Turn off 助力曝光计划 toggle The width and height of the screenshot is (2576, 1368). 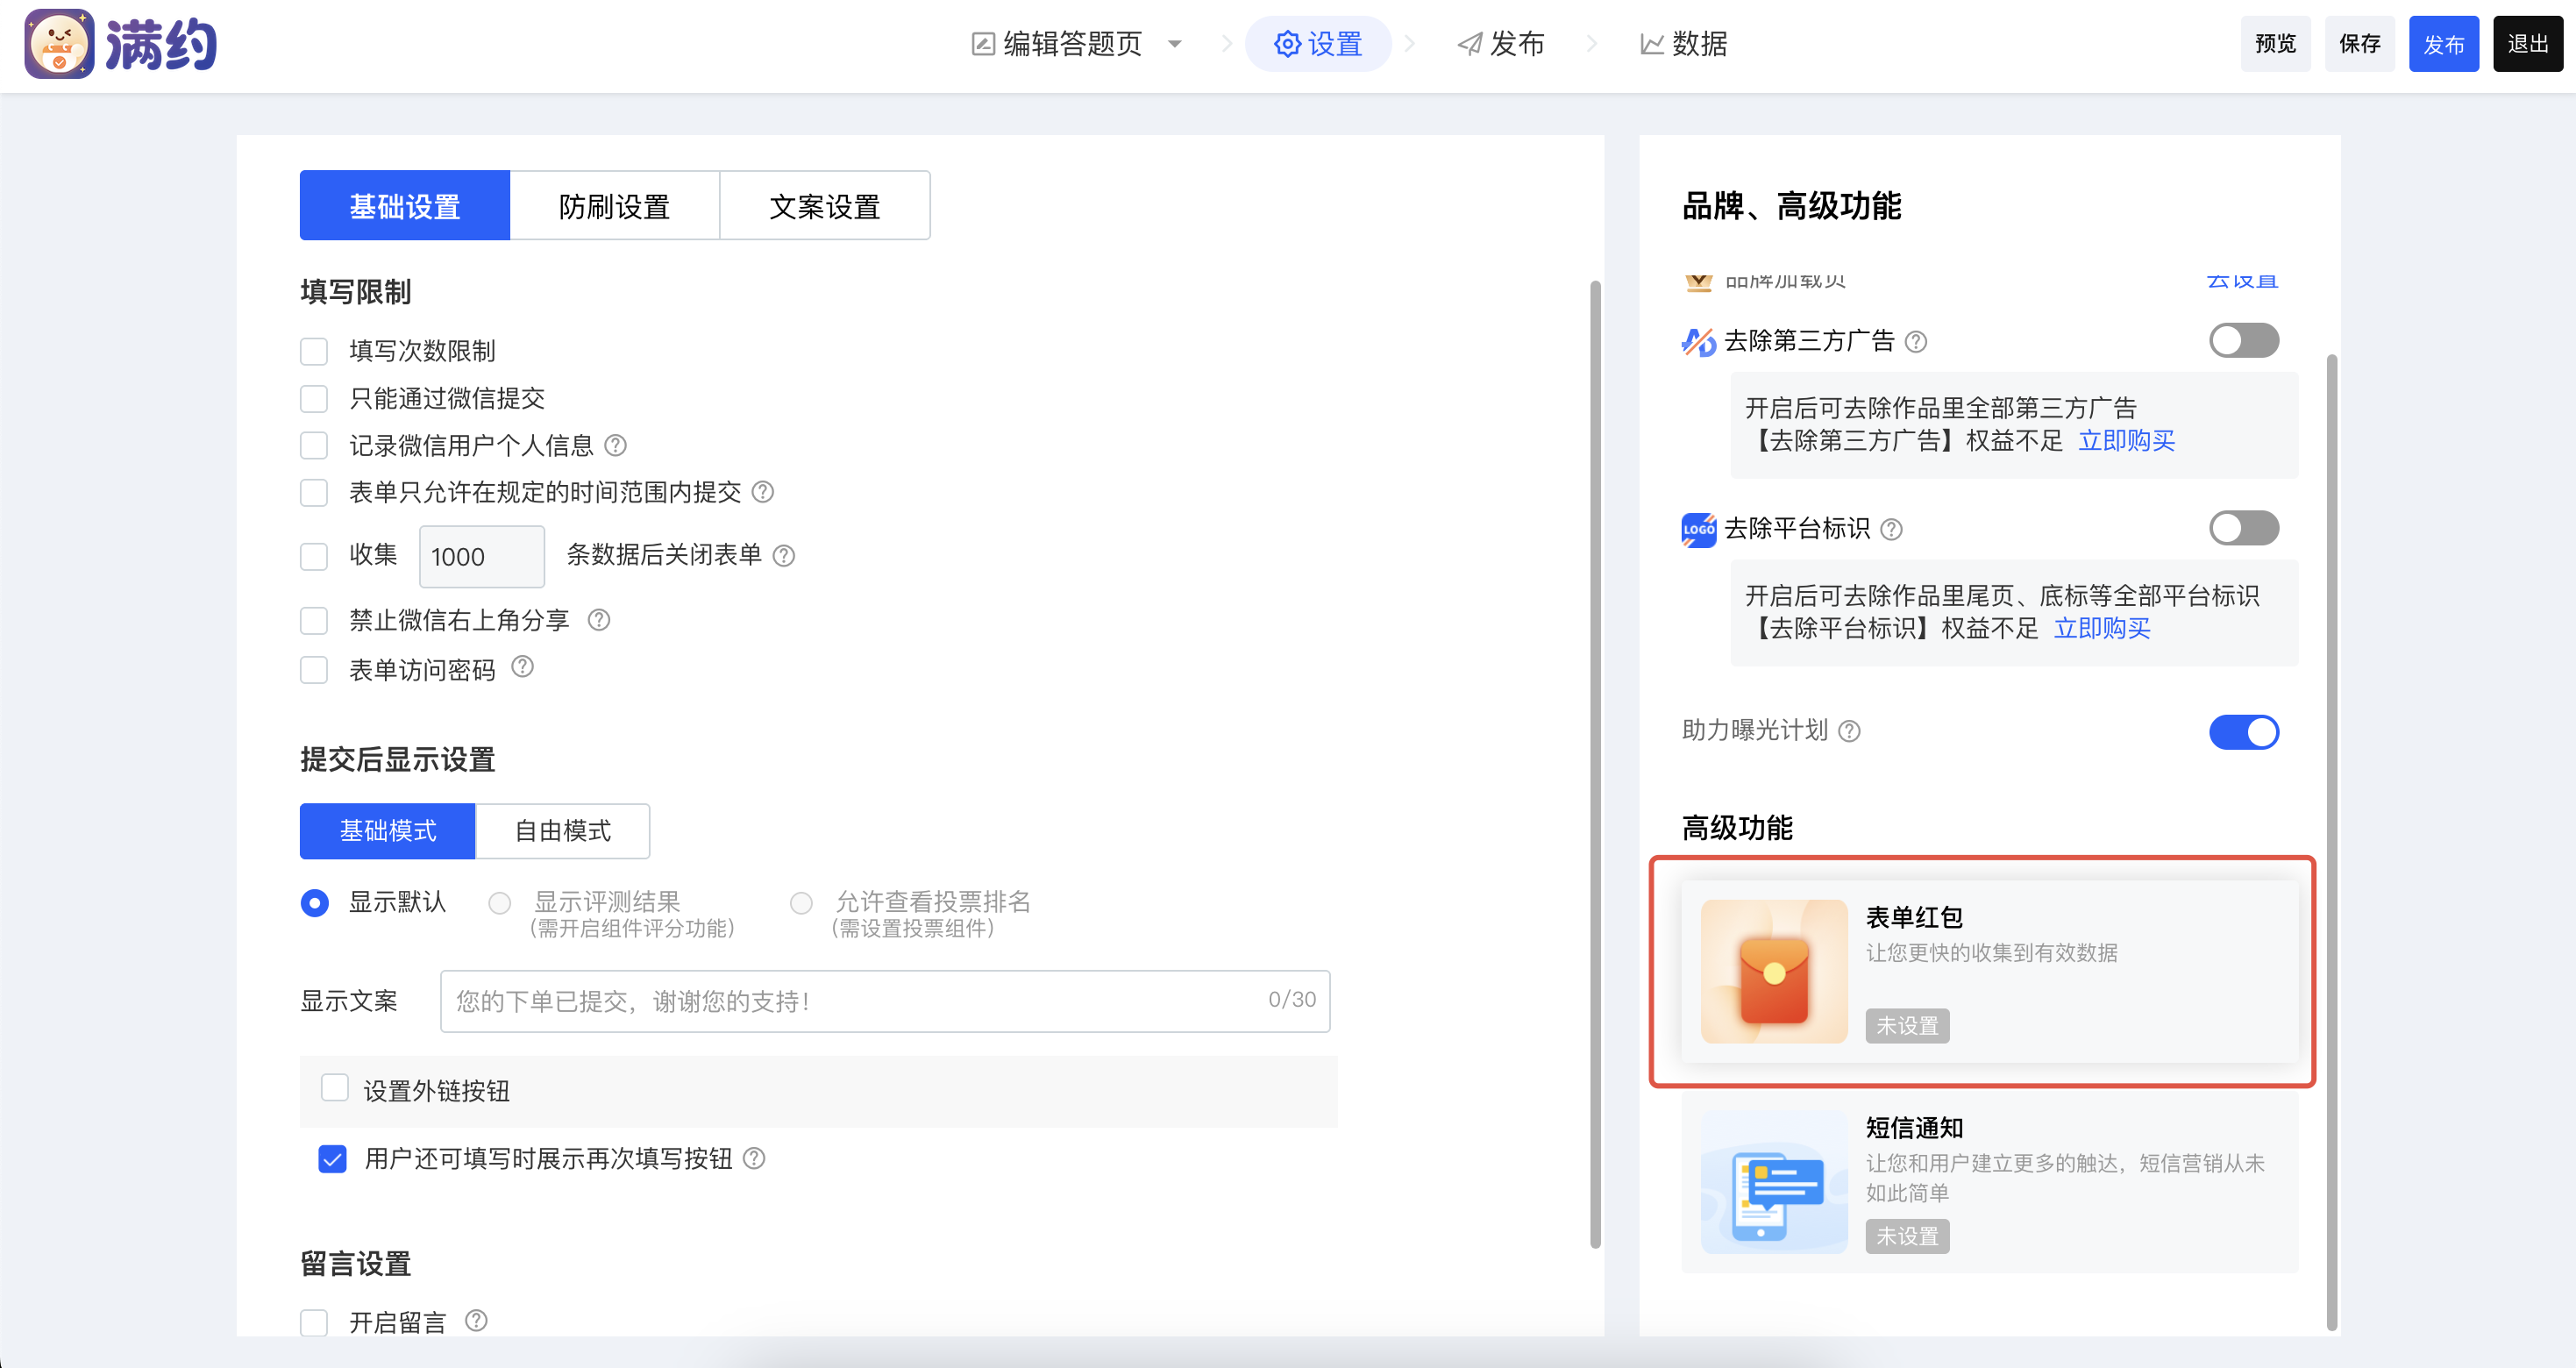2243,732
